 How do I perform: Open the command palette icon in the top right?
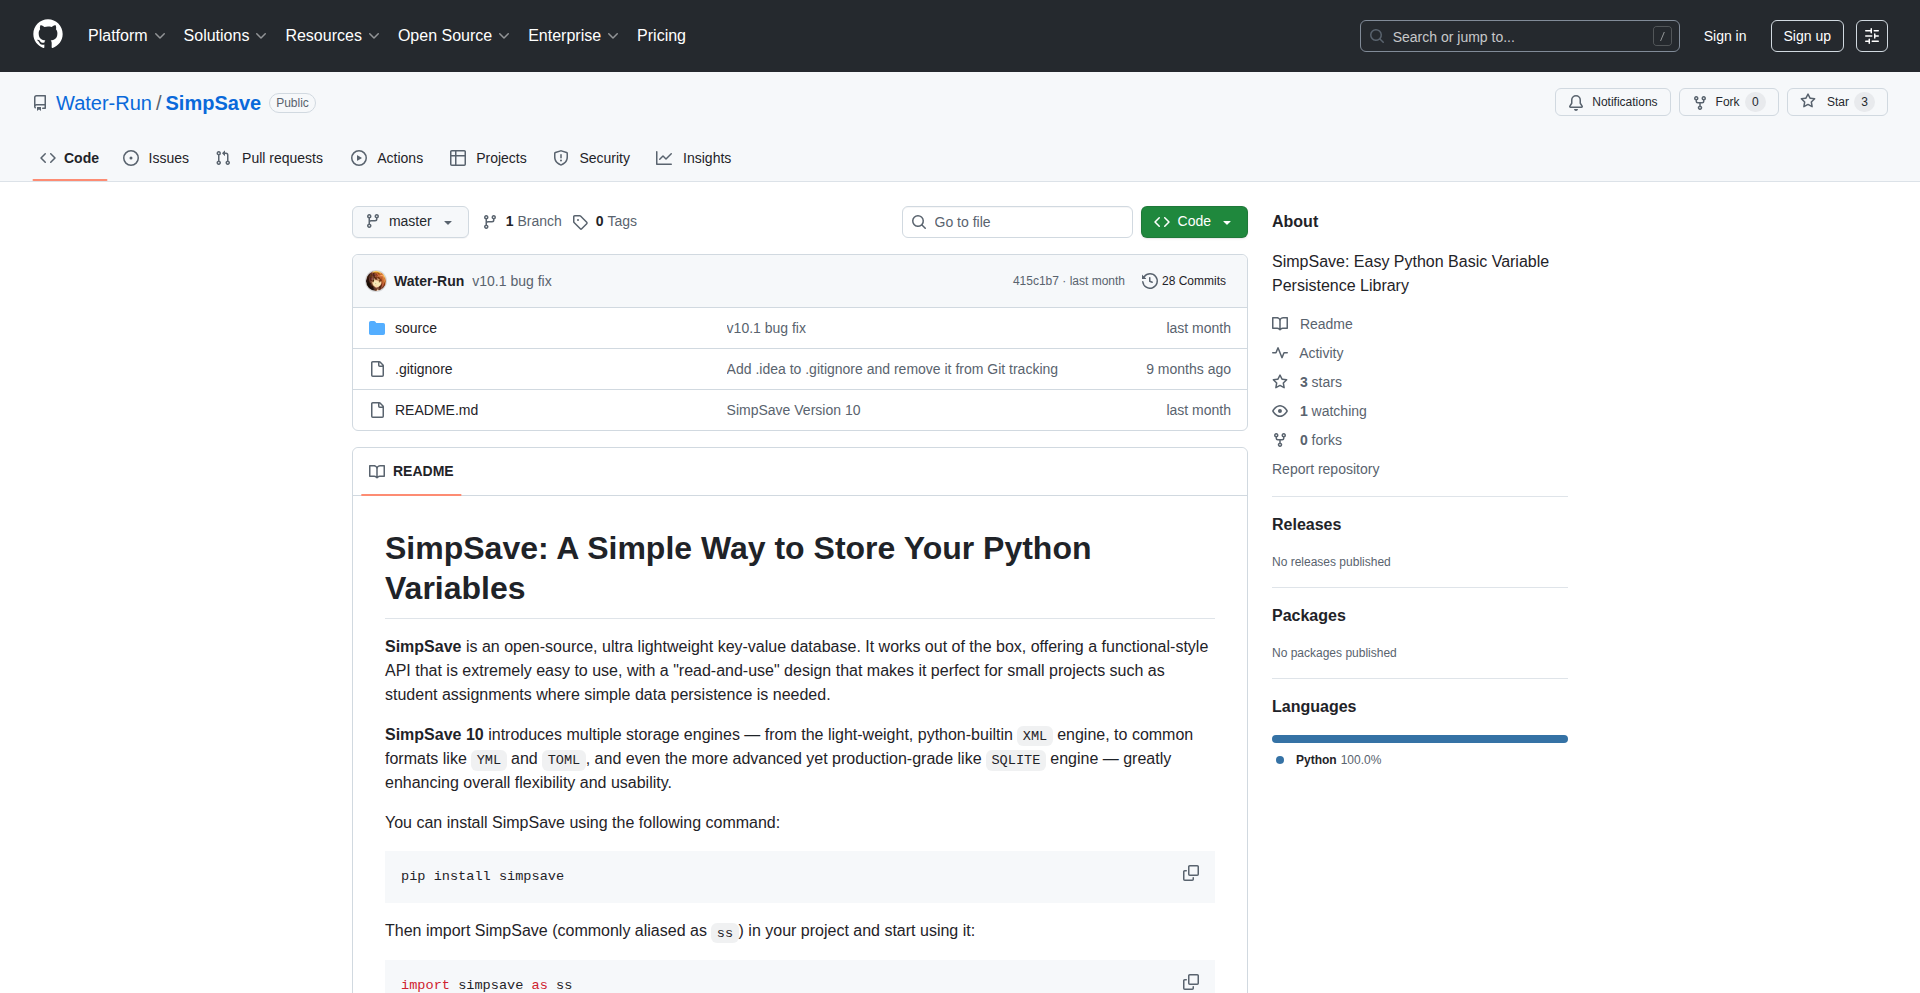pos(1871,35)
